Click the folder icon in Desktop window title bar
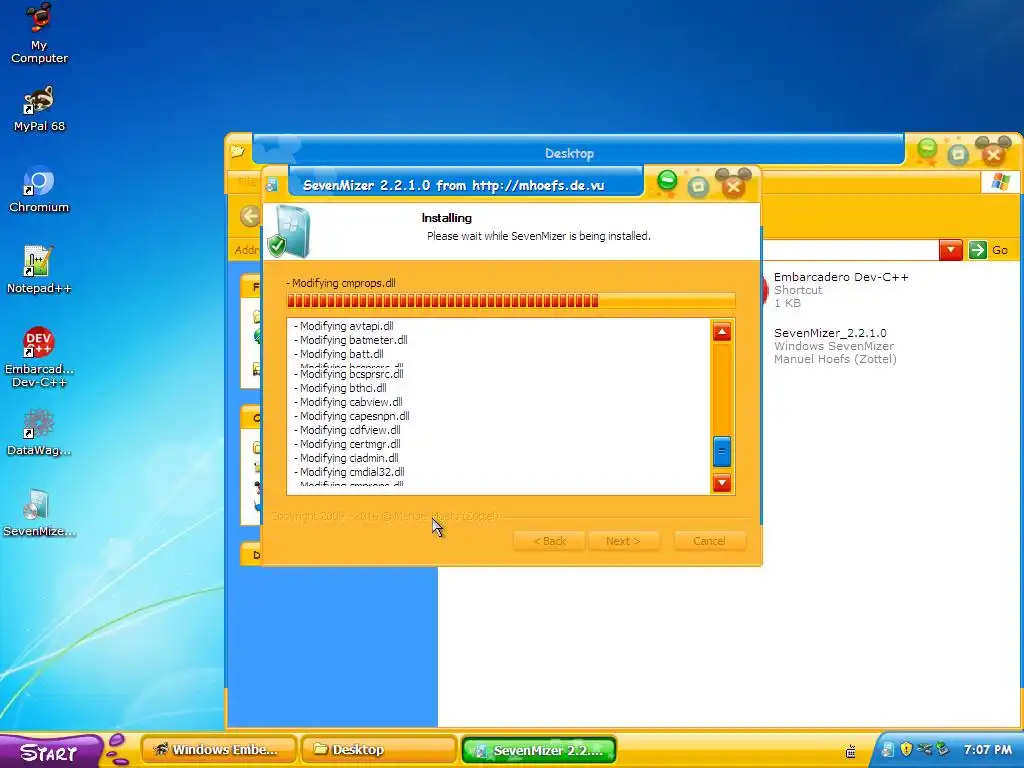The width and height of the screenshot is (1024, 768). pyautogui.click(x=237, y=152)
